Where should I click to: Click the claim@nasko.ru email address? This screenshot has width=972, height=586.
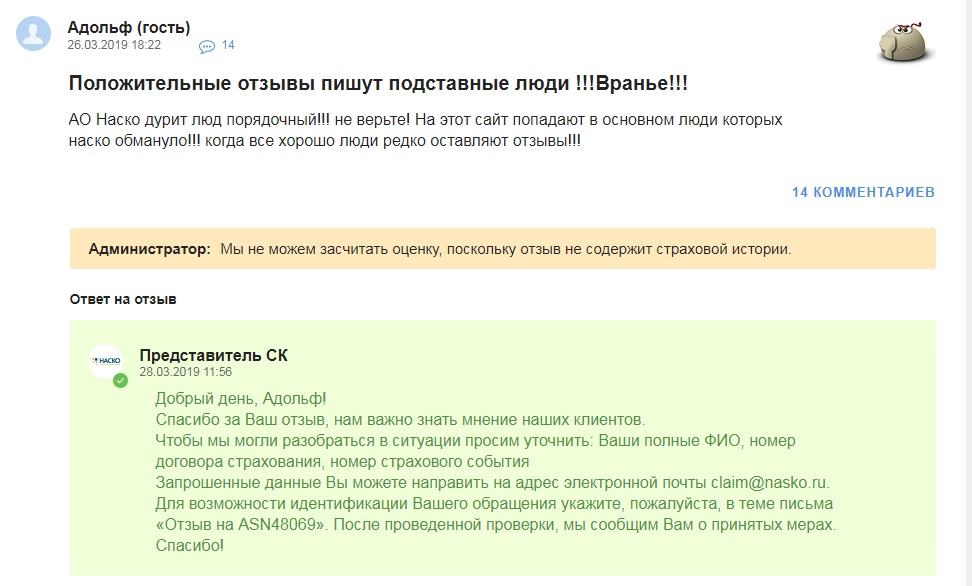pos(769,482)
